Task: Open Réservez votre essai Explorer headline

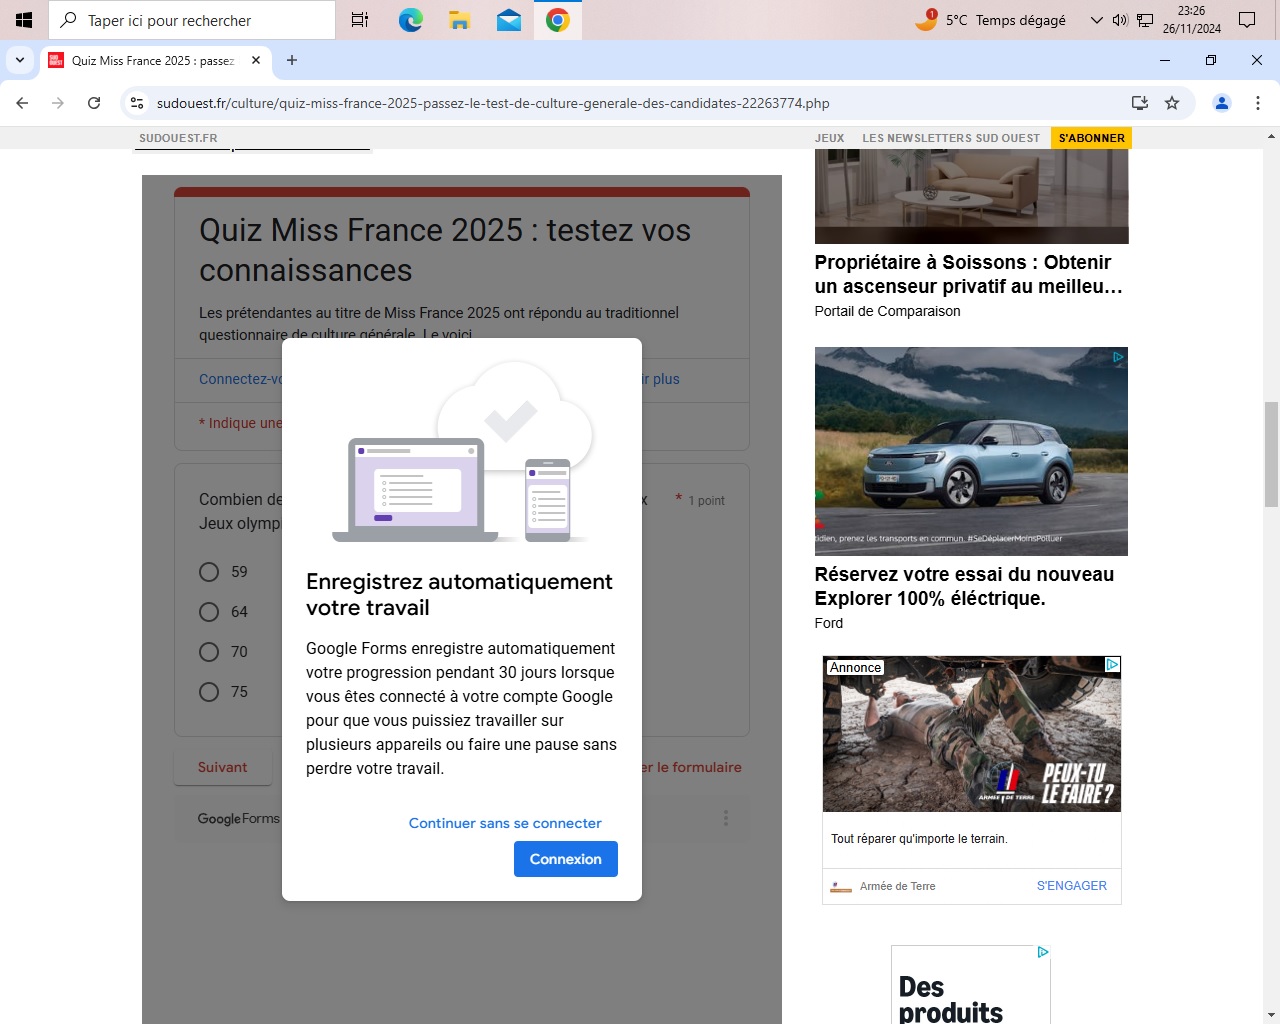Action: click(x=964, y=586)
